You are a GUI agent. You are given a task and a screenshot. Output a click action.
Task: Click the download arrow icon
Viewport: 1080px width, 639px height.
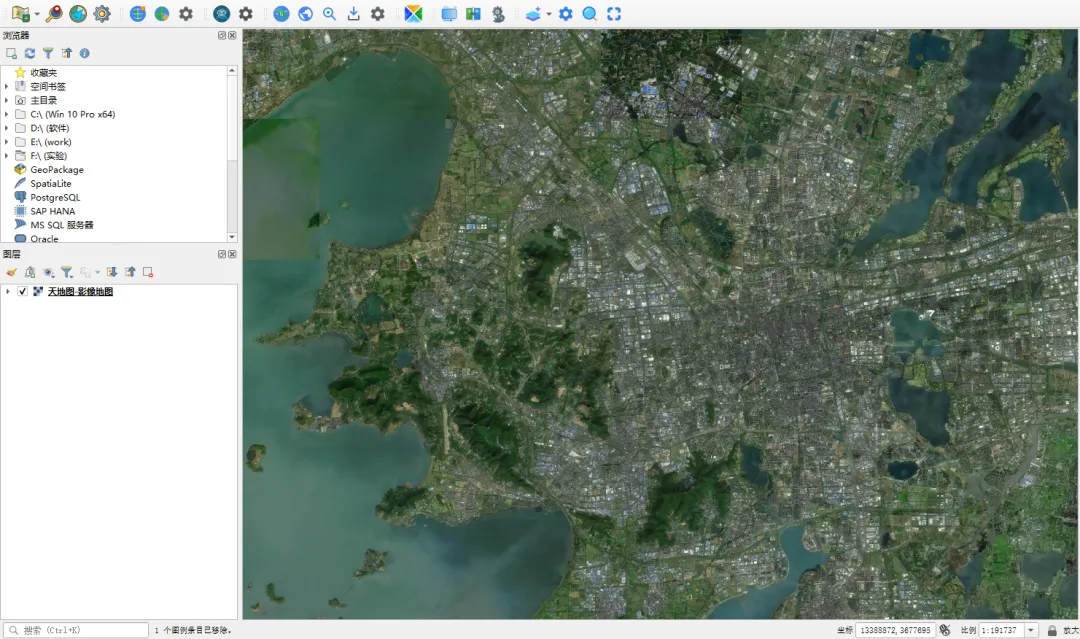click(353, 14)
